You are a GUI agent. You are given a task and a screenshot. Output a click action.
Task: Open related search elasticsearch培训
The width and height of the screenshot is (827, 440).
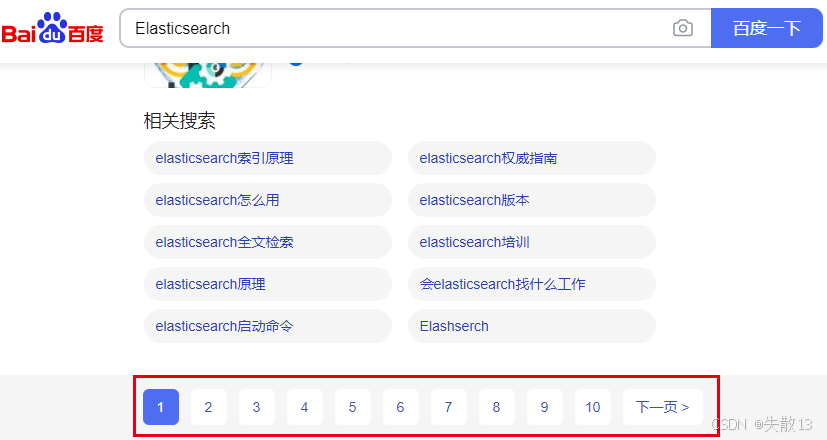coord(532,242)
